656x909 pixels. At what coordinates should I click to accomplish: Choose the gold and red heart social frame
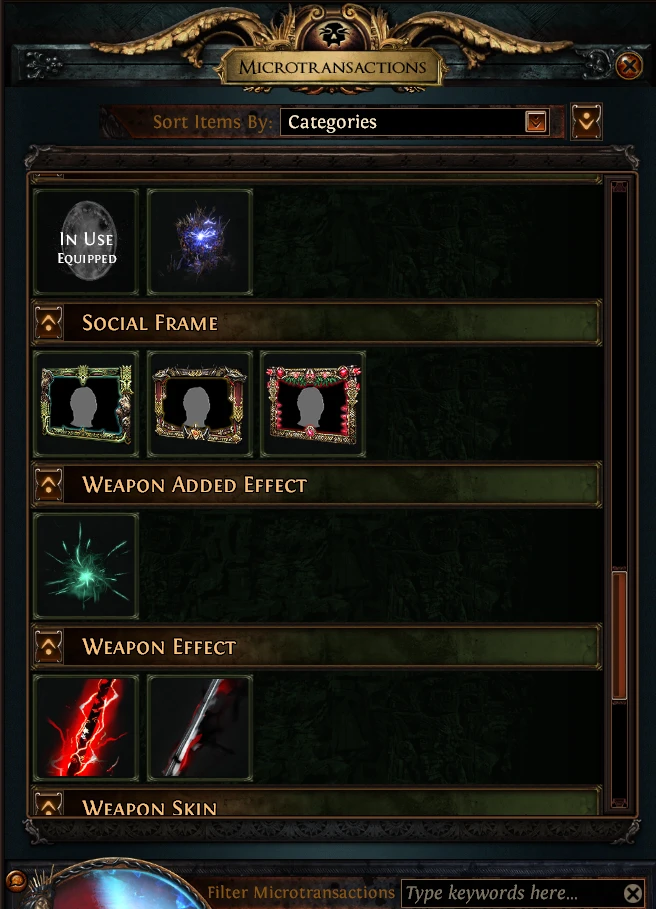[200, 404]
